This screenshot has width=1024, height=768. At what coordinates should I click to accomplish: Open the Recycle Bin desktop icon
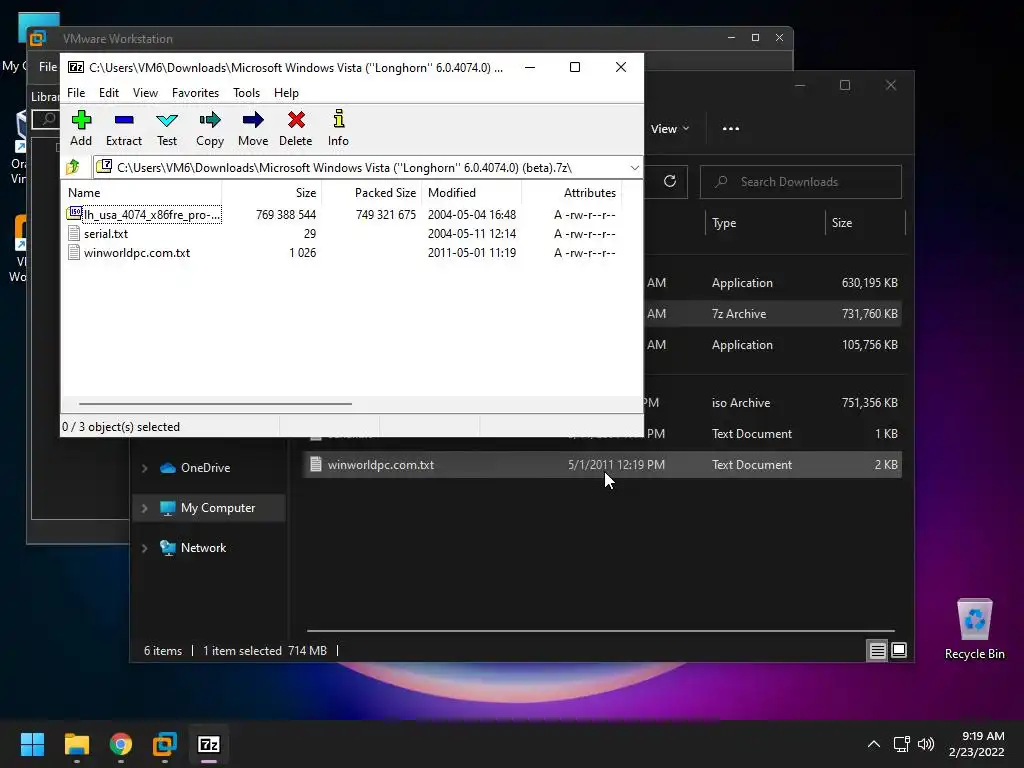[x=974, y=630]
